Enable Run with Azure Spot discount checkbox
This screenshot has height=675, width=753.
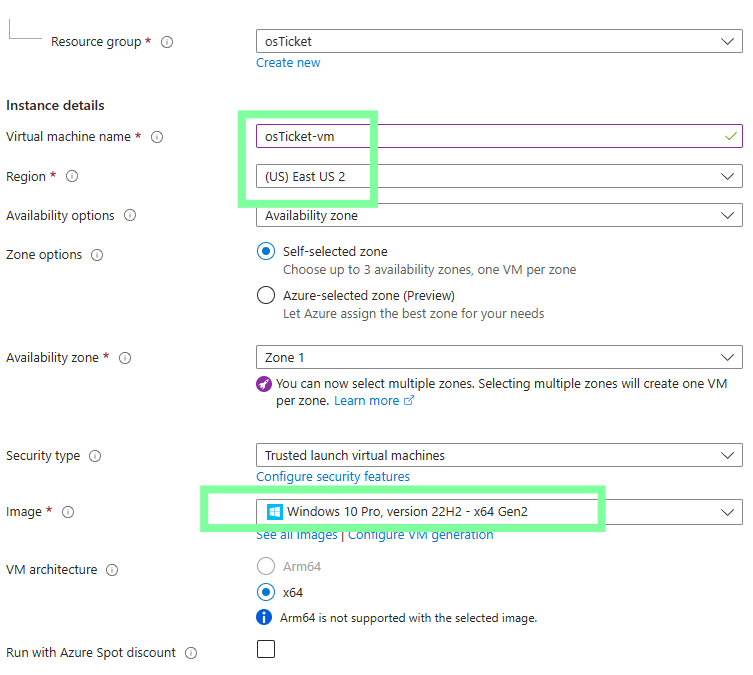tap(266, 649)
